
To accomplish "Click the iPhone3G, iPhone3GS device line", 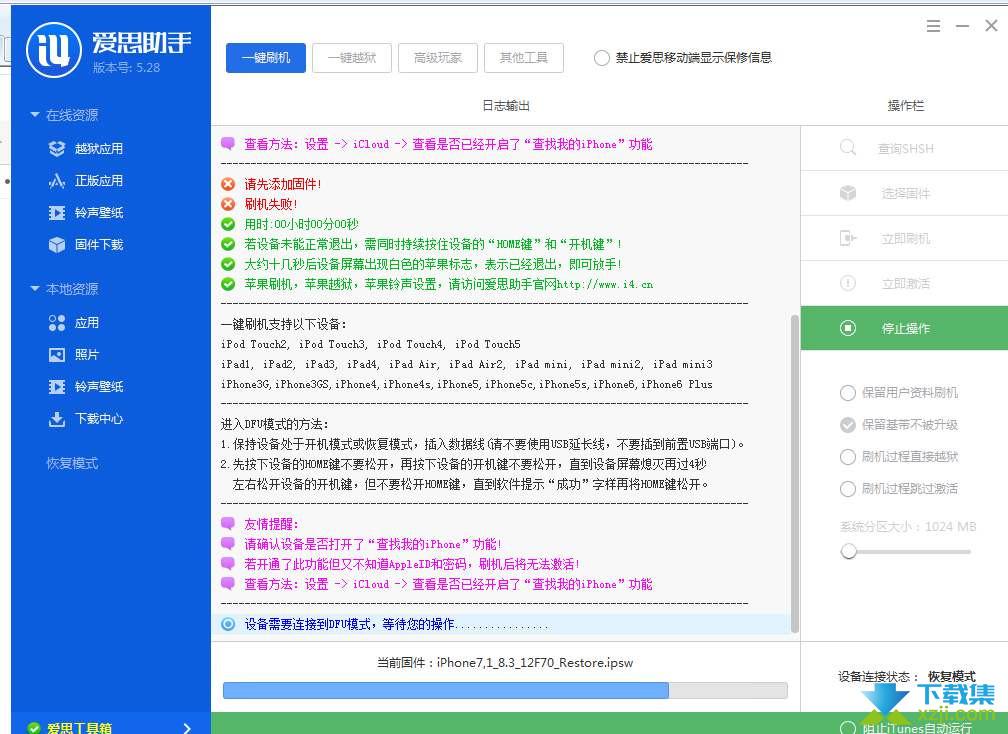I will (x=467, y=384).
